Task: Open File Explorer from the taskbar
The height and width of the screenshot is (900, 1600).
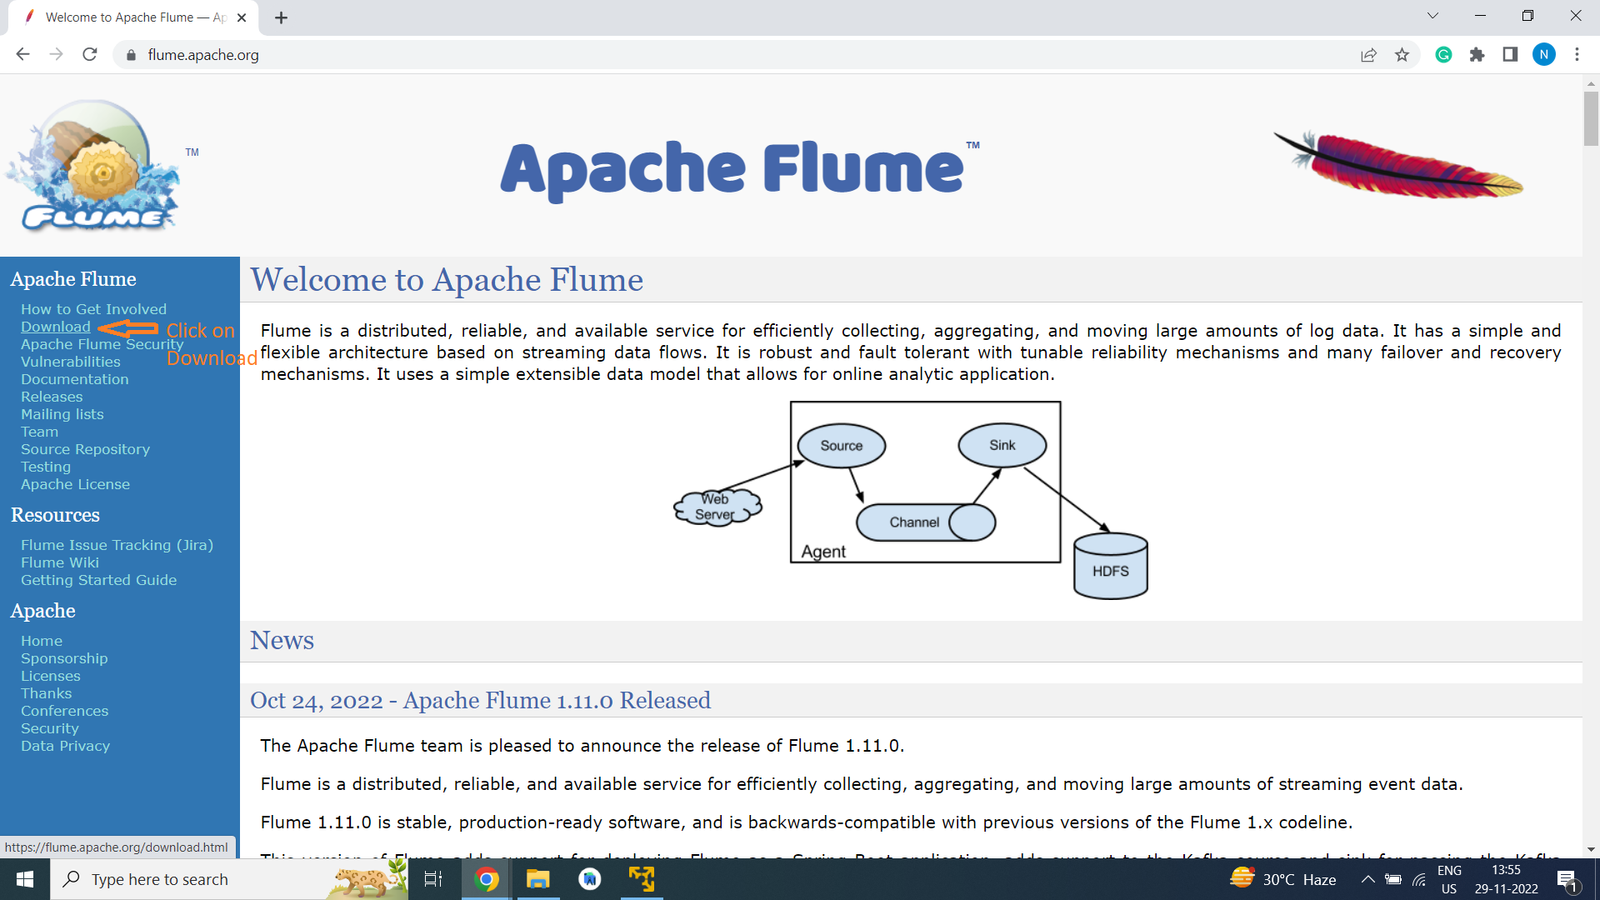Action: [x=538, y=879]
